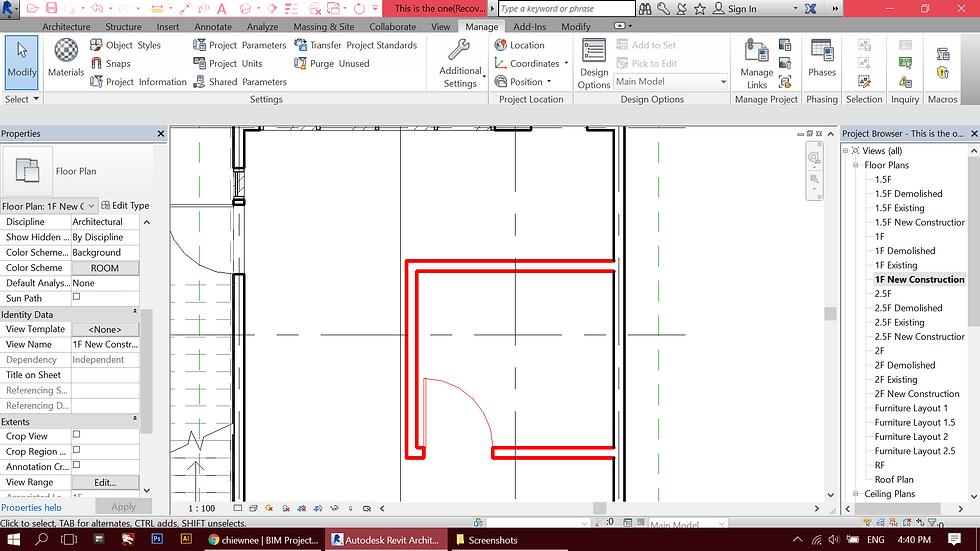
Task: Click the drawing area horizontal scrollbar
Action: click(x=599, y=509)
